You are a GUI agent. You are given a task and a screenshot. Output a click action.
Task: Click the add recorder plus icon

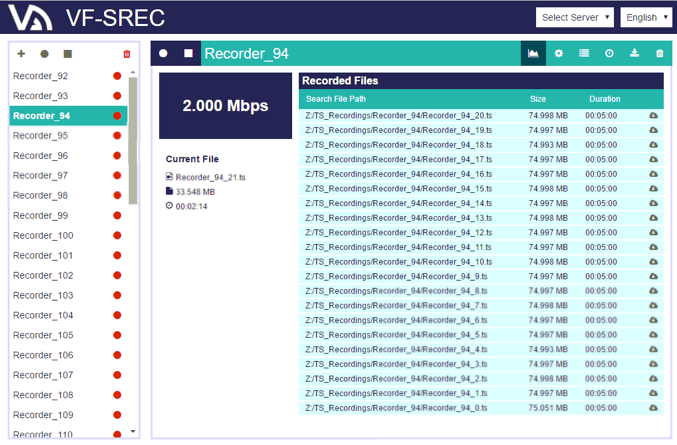tap(21, 54)
